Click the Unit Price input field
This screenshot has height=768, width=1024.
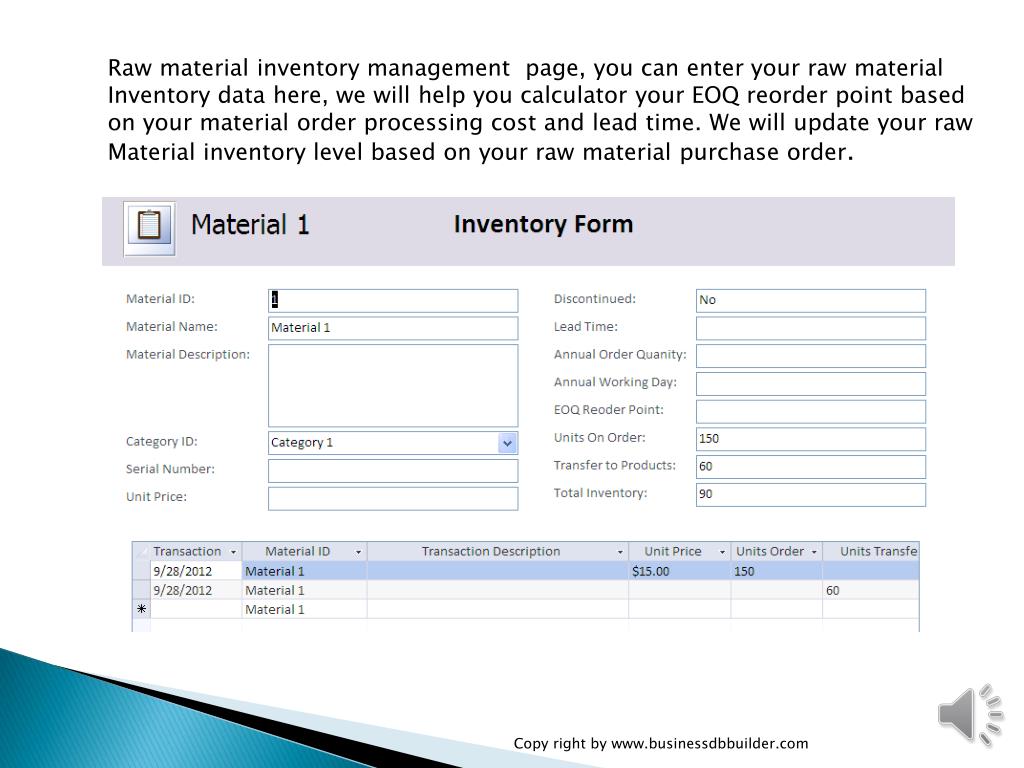(392, 498)
